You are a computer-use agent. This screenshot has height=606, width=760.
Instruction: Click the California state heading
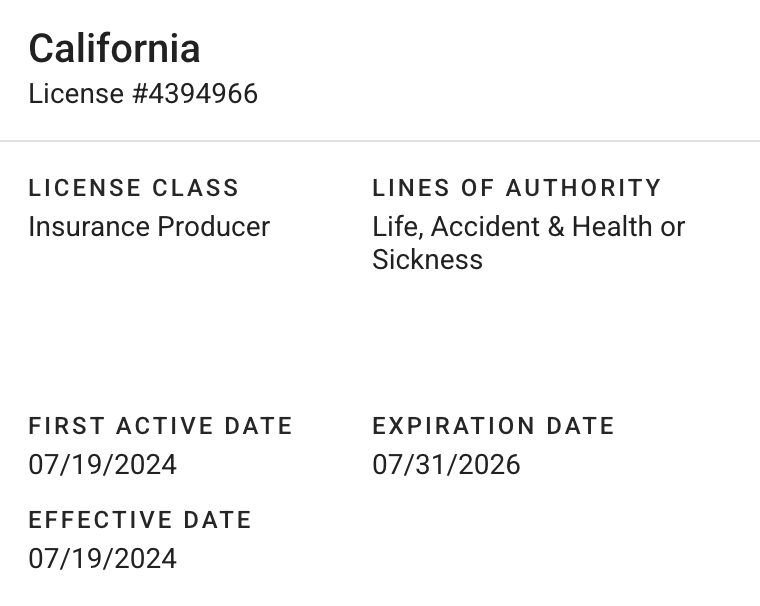[114, 48]
